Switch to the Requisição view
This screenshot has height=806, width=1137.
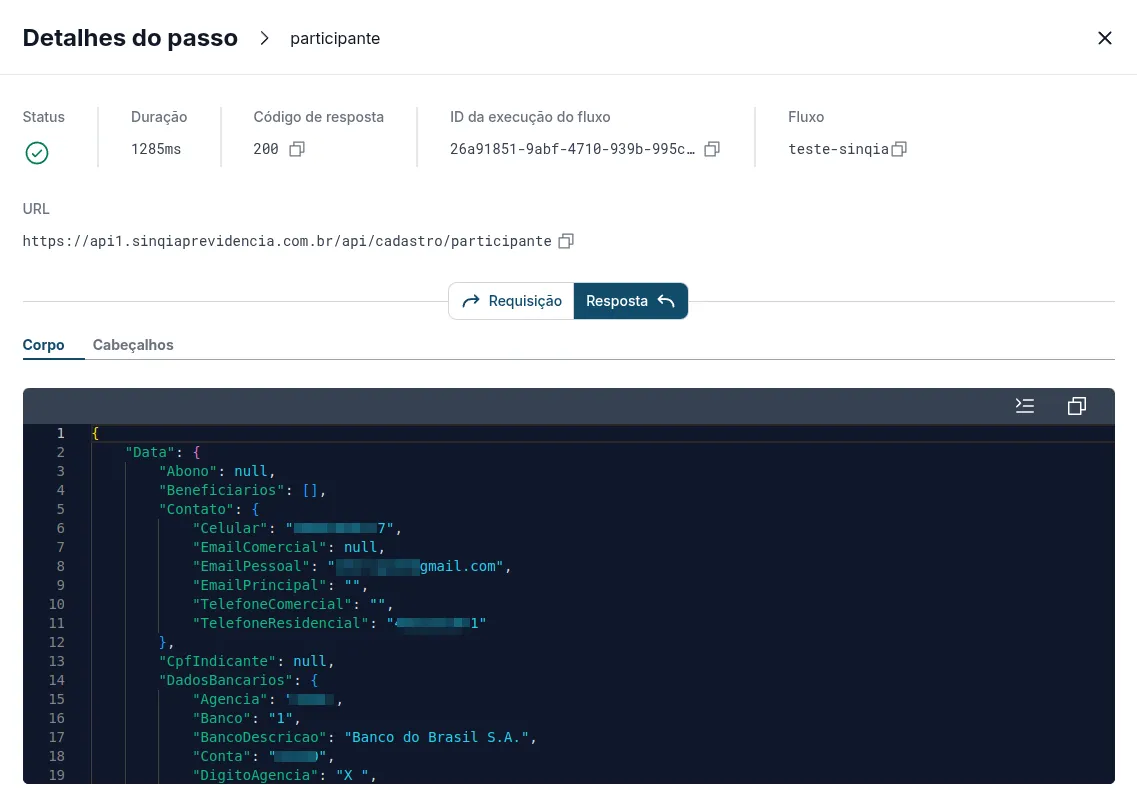click(x=511, y=301)
